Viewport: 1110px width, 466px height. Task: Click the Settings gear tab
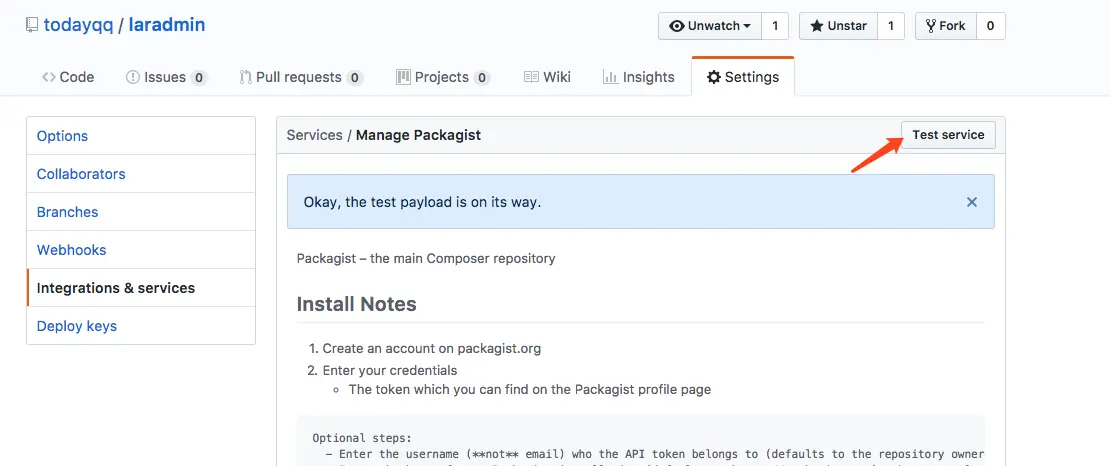[x=742, y=77]
